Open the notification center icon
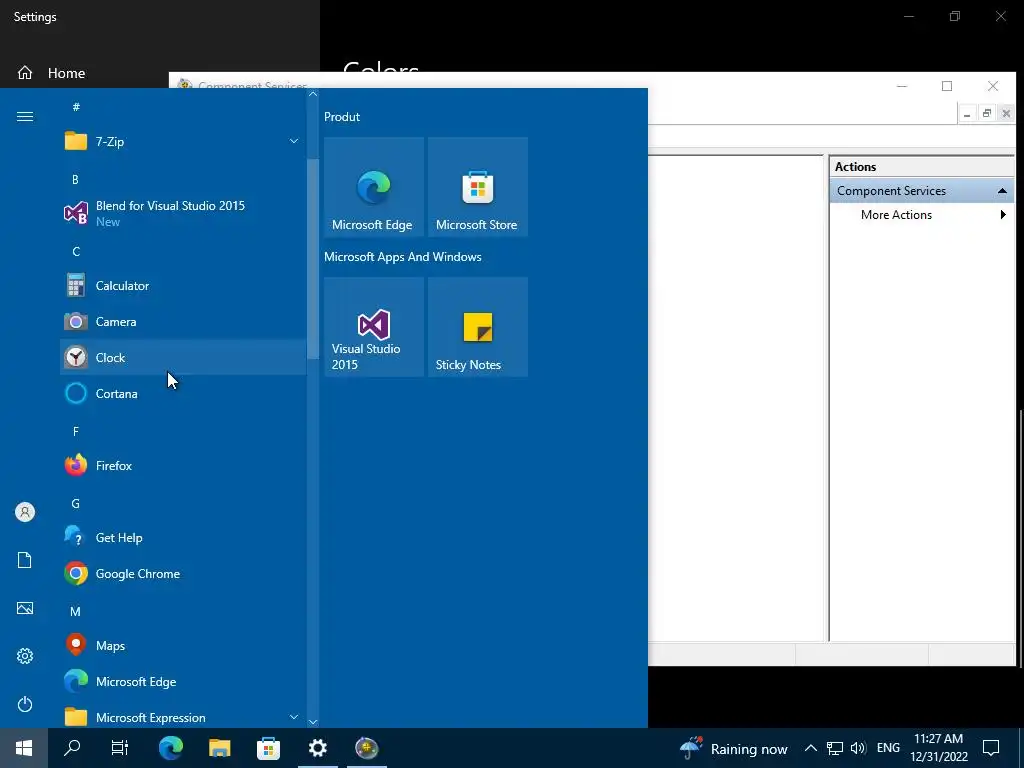Image resolution: width=1024 pixels, height=768 pixels. (x=991, y=748)
